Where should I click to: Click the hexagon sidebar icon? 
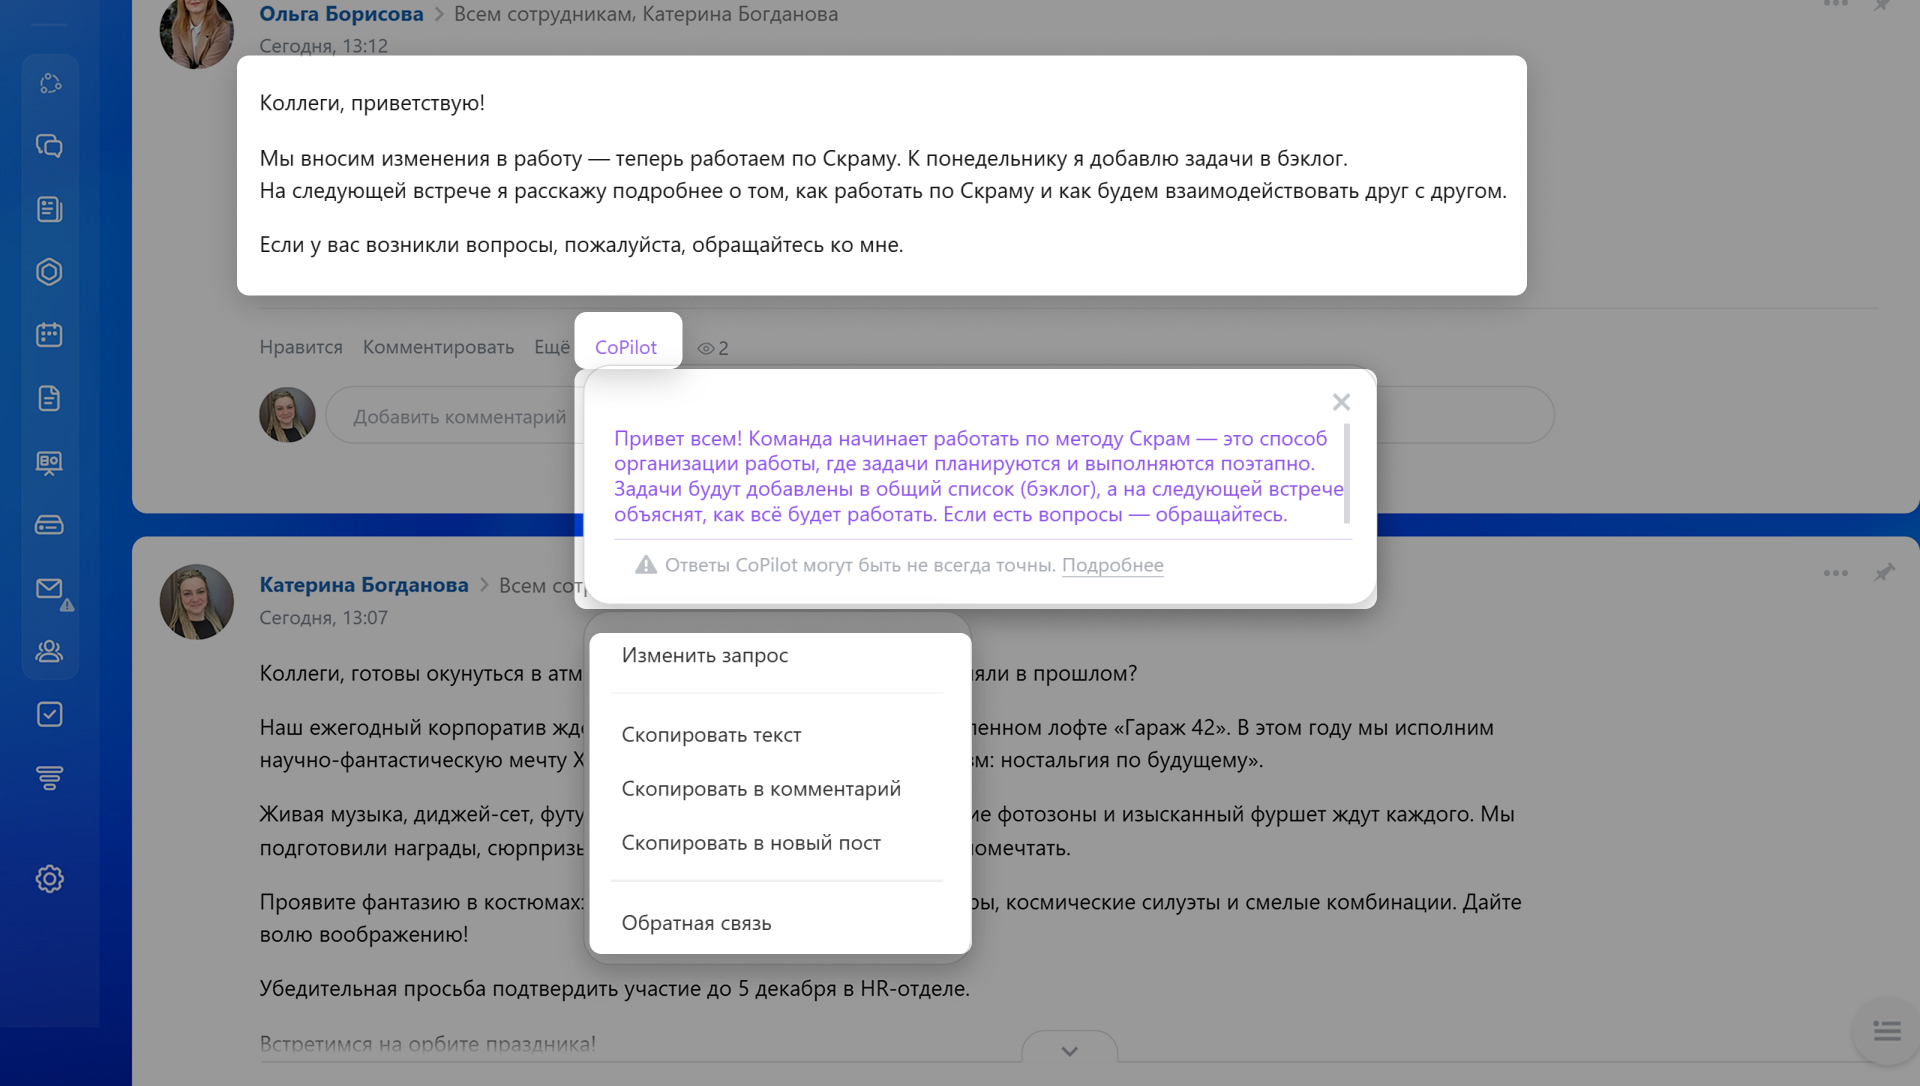click(x=49, y=272)
